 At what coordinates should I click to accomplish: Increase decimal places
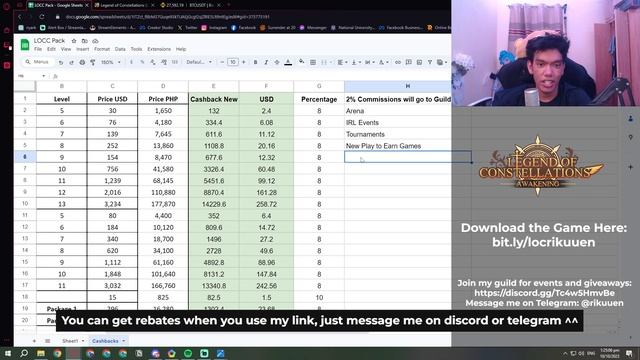coord(164,62)
